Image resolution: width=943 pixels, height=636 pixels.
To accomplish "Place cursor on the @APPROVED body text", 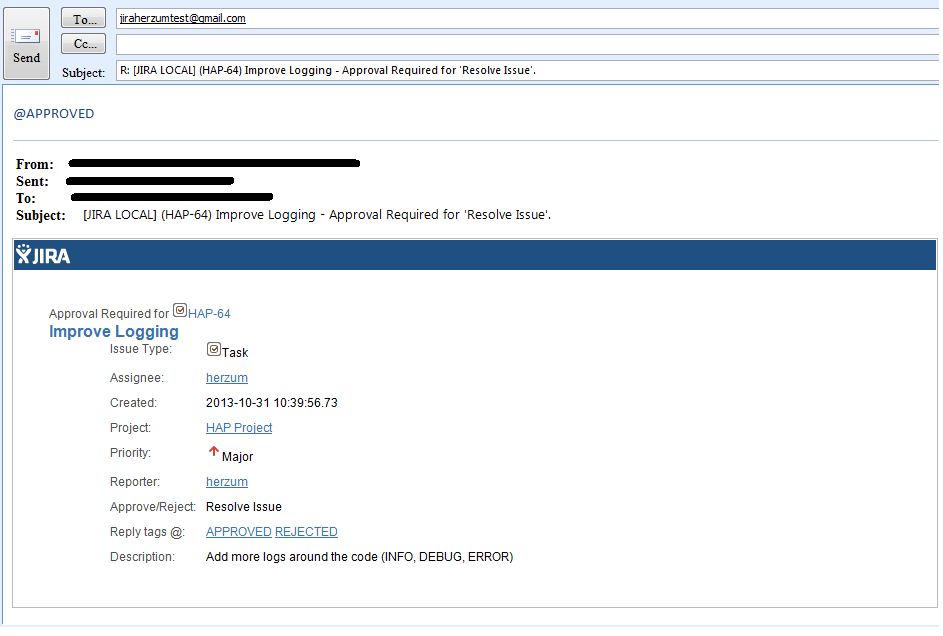I will click(x=54, y=114).
